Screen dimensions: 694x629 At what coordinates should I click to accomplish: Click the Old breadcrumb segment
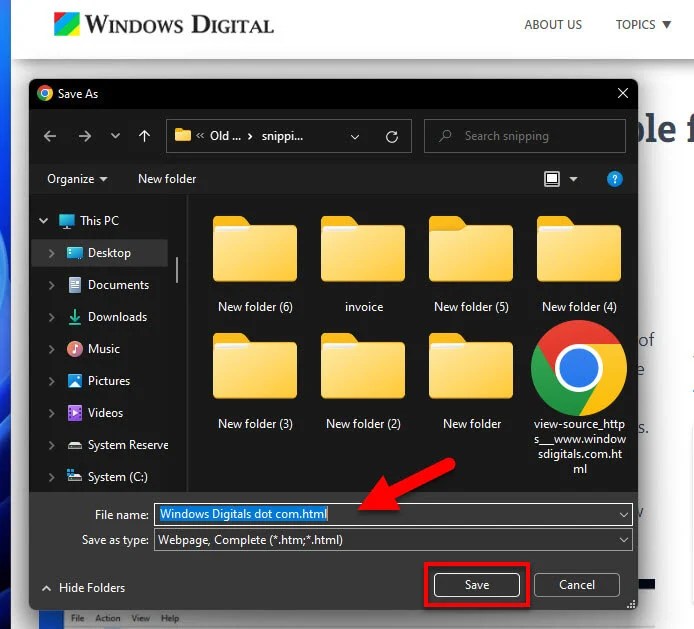(225, 136)
